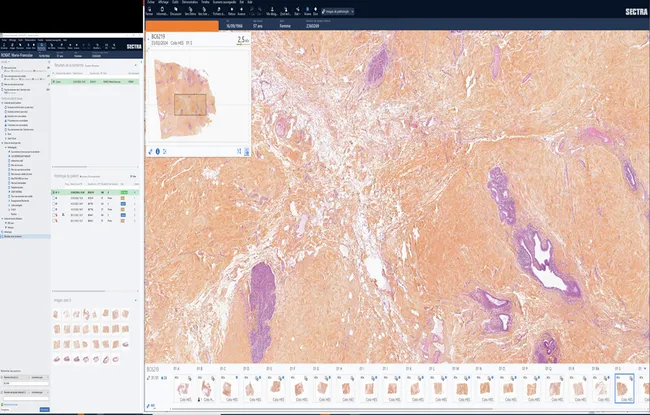Click the Fichiers toolbar icon

click(x=219, y=11)
